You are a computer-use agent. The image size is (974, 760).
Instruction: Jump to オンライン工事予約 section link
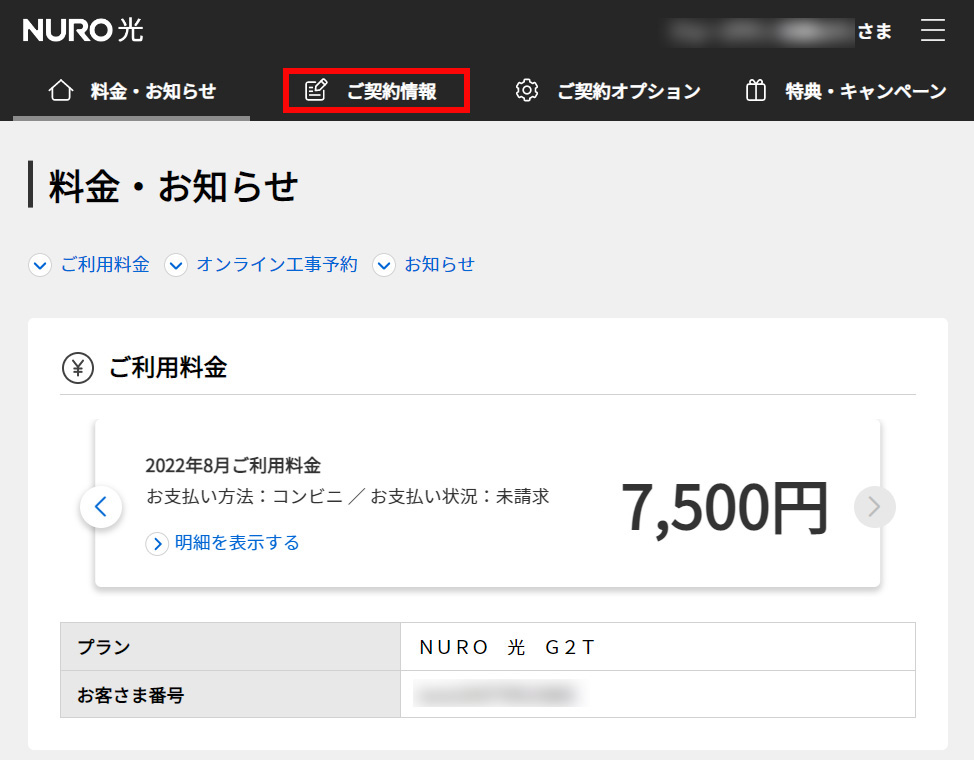[277, 265]
